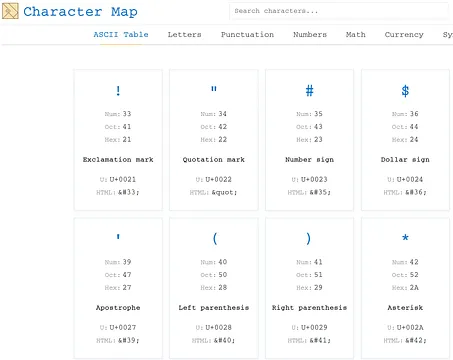Select the U+0027 Unicode value
This screenshot has height=360, width=453.
click(x=123, y=327)
